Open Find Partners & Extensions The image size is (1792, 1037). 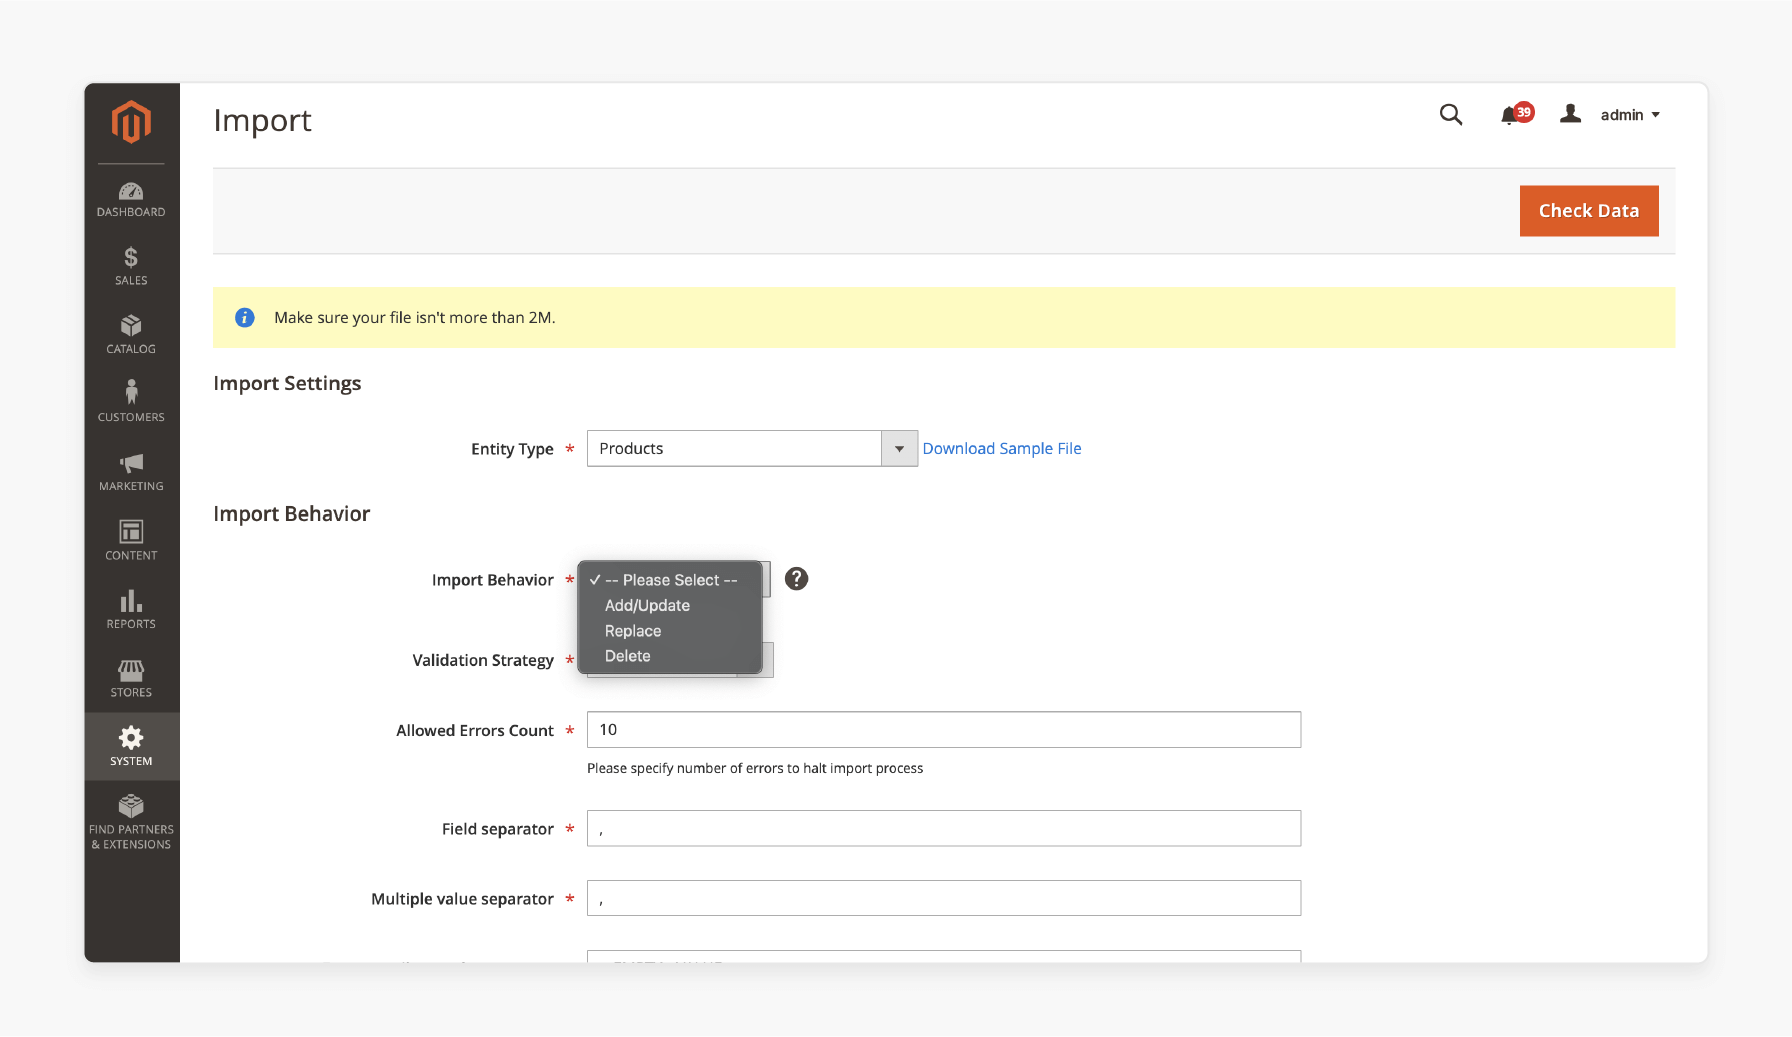tap(131, 822)
